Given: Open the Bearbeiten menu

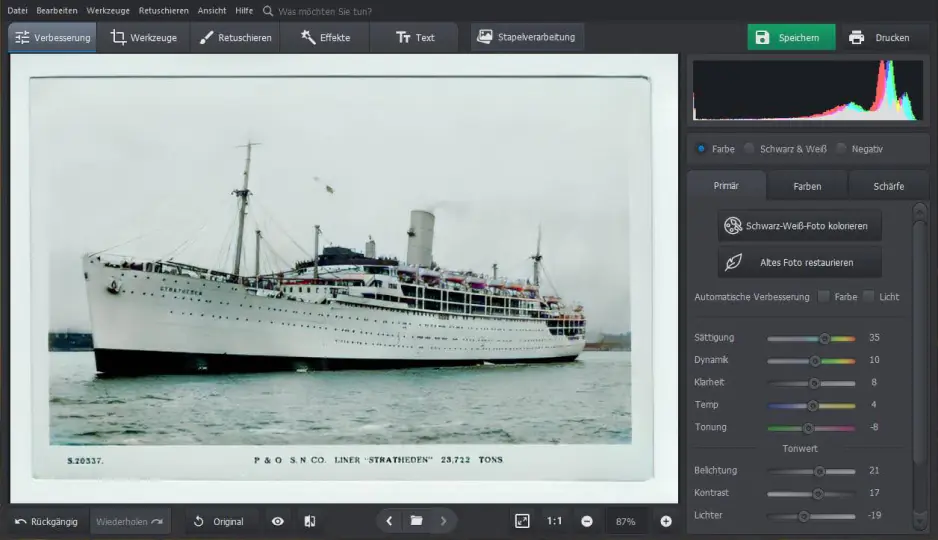Looking at the screenshot, I should point(57,11).
